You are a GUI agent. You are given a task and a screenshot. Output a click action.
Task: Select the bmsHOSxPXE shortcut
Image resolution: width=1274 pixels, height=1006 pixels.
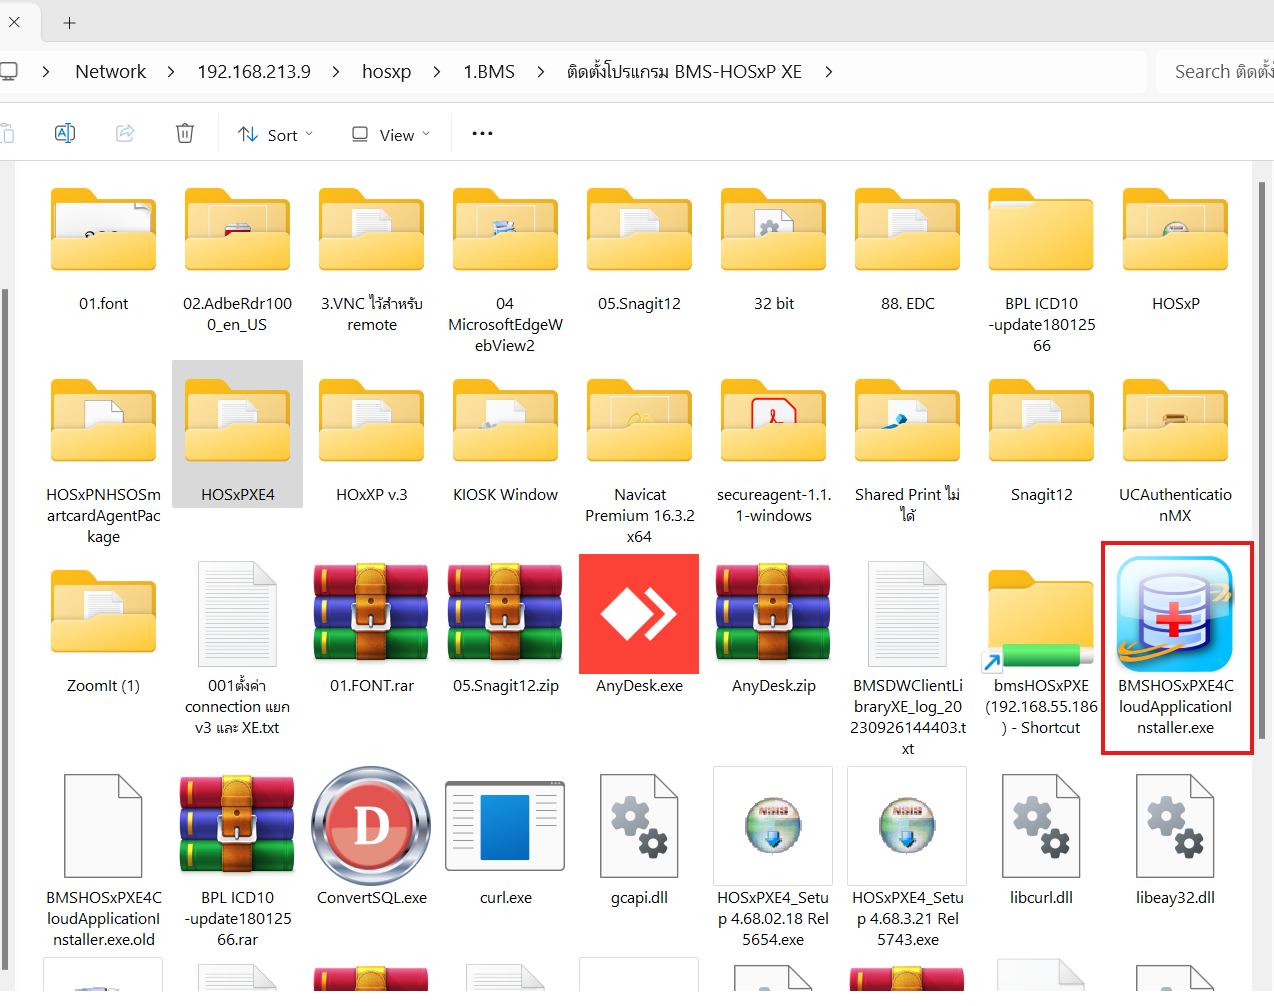[x=1042, y=651]
